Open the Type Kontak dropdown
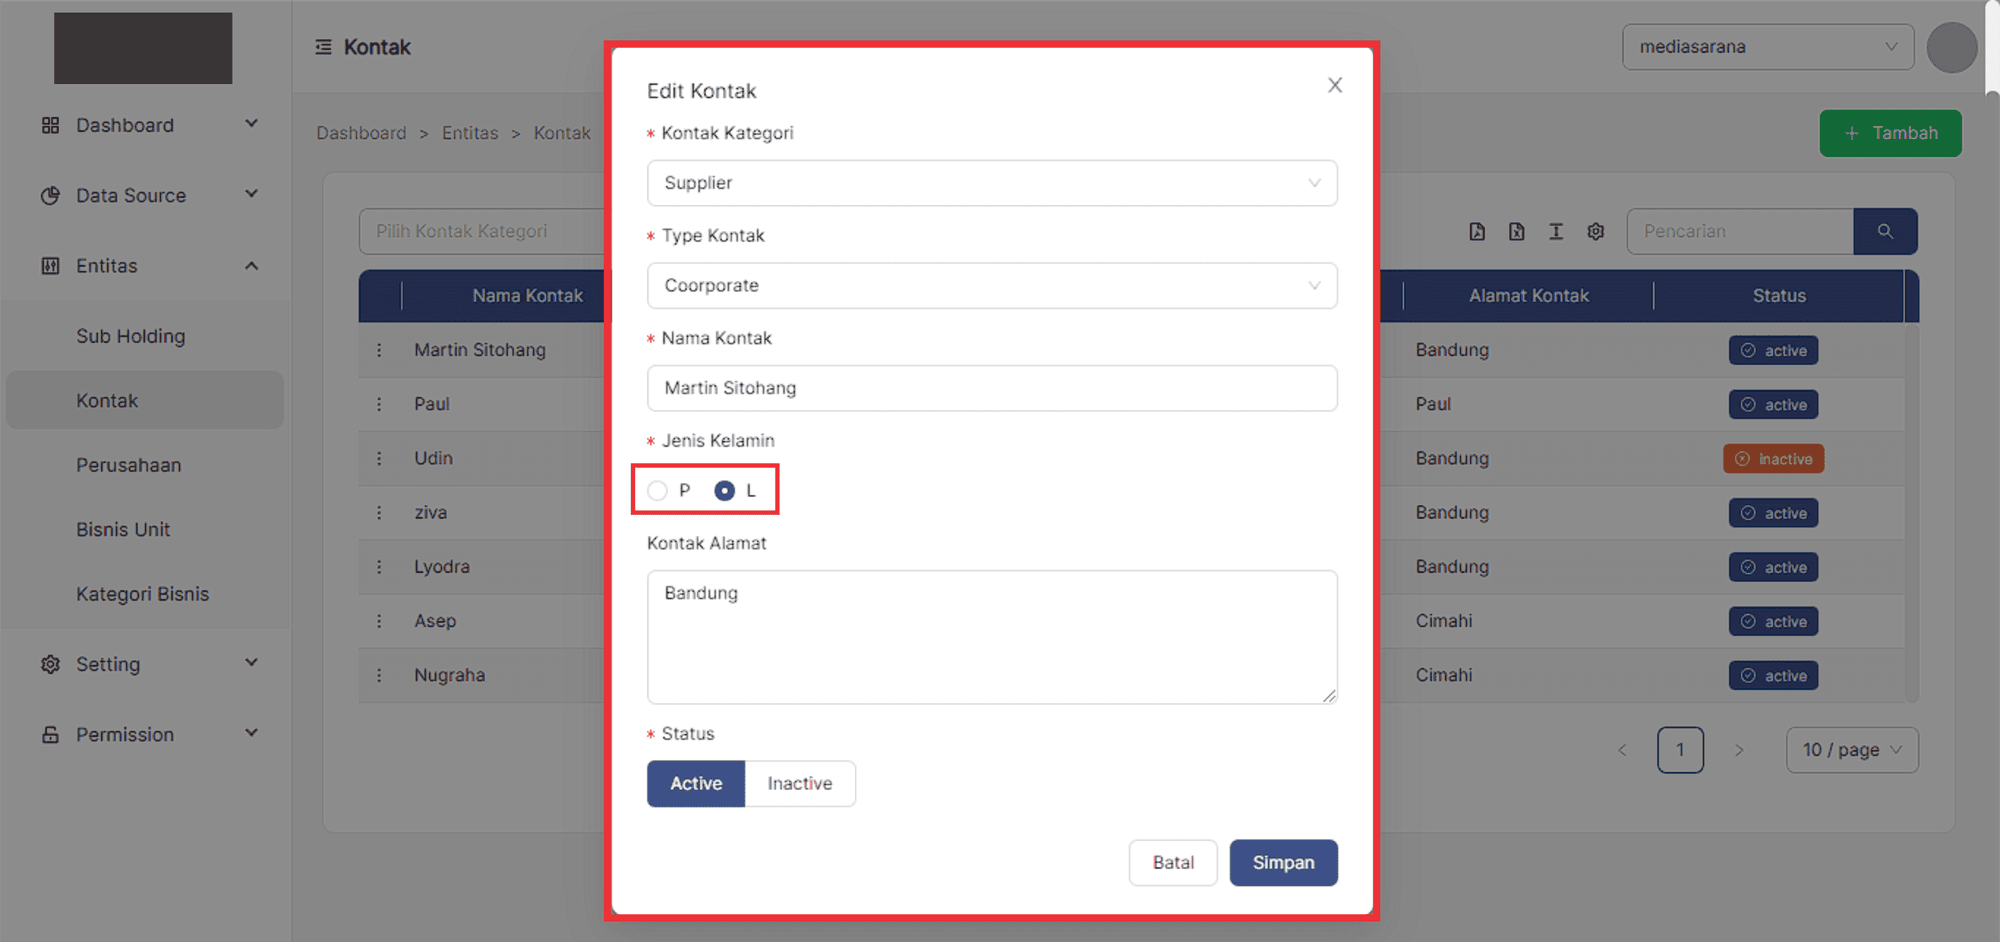2000x942 pixels. point(991,286)
